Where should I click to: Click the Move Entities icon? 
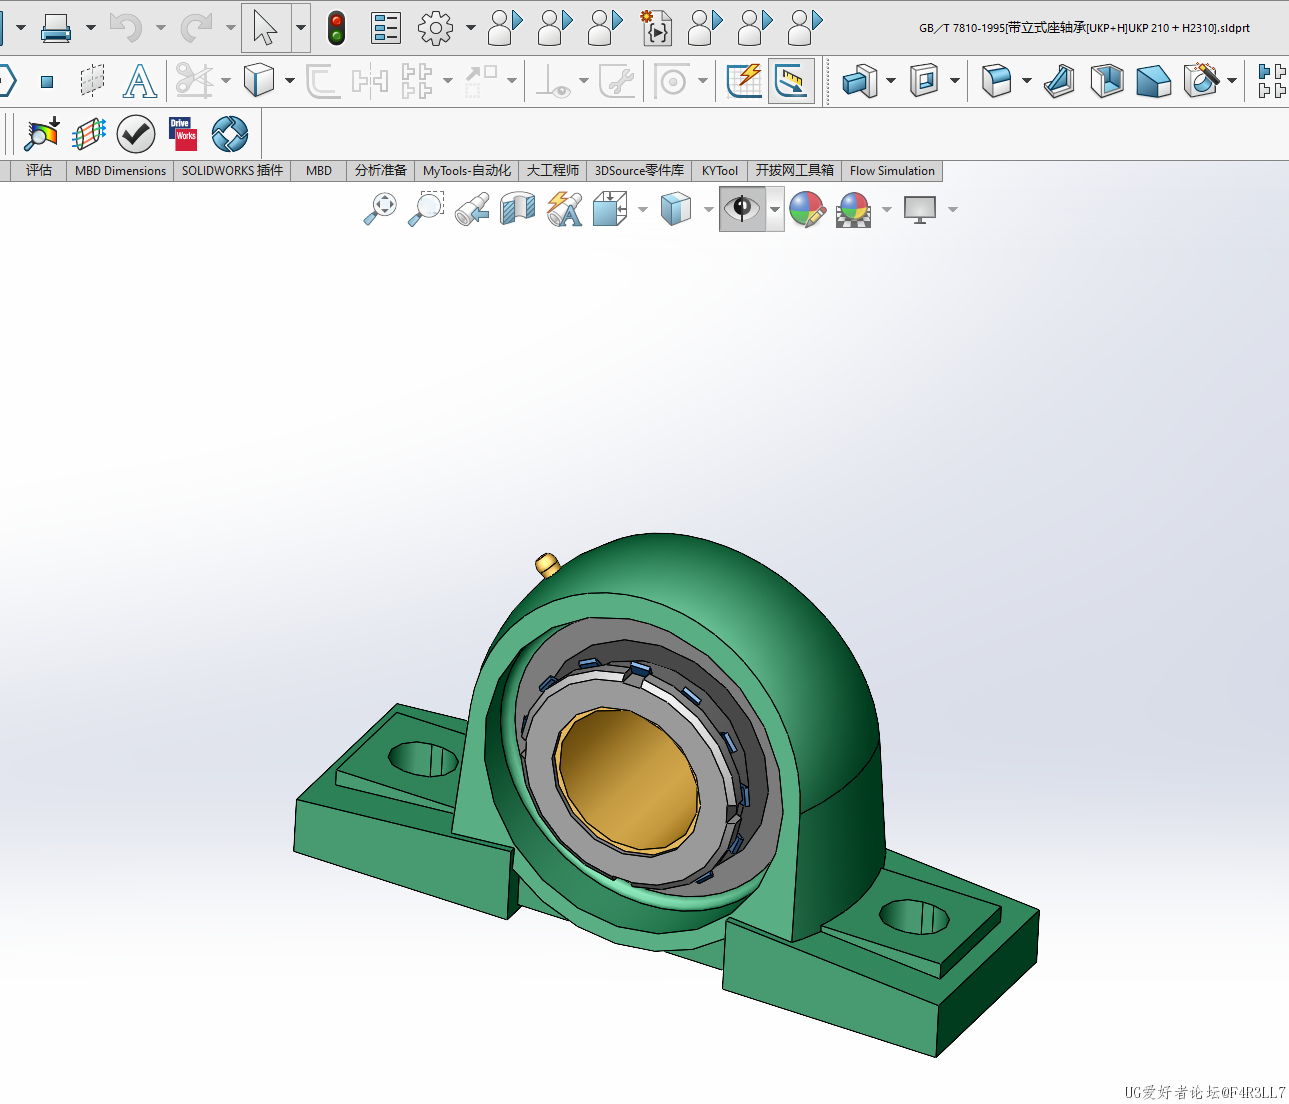tap(482, 81)
